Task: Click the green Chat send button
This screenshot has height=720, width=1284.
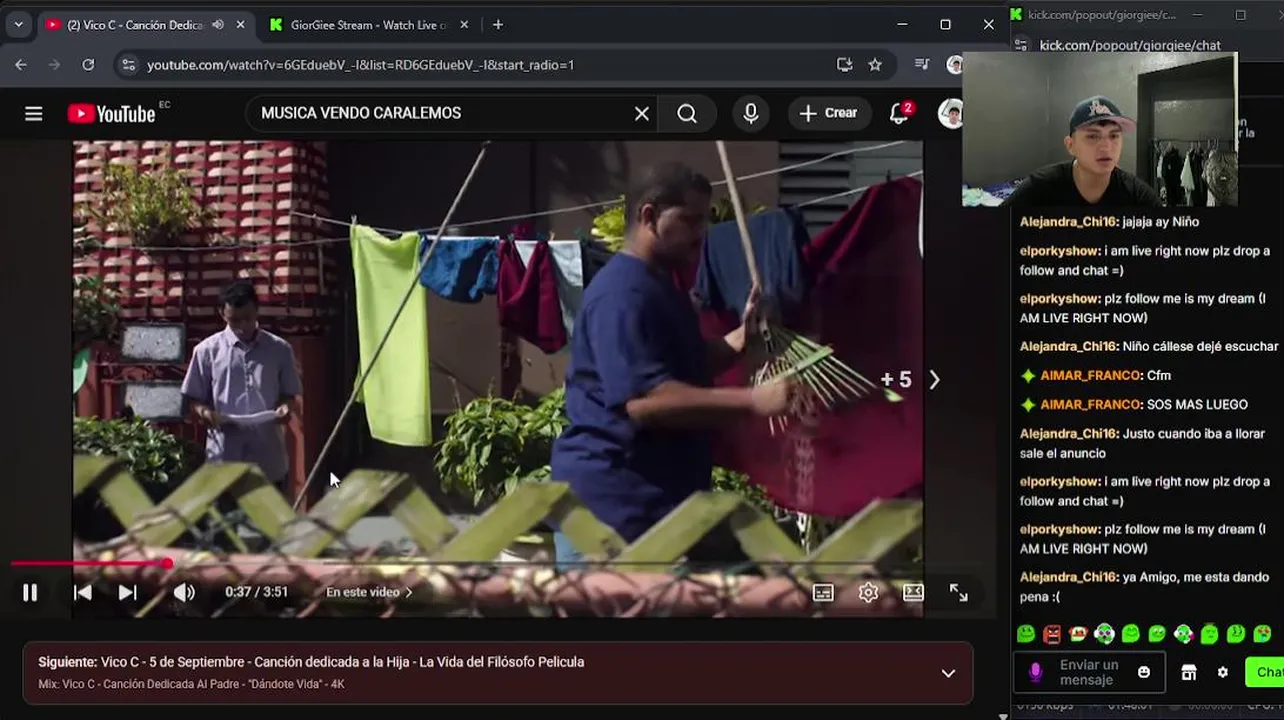Action: point(1265,673)
